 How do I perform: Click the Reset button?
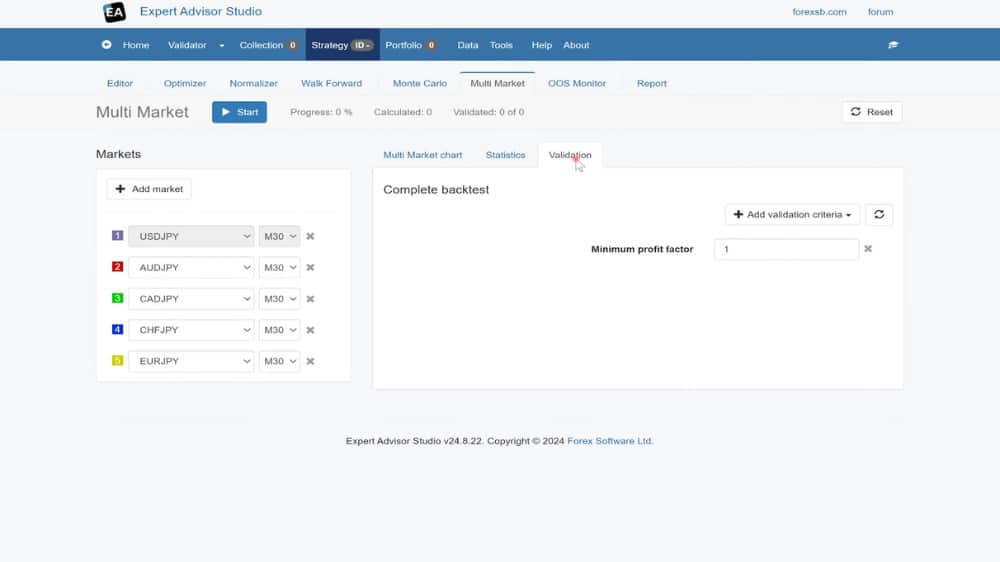click(871, 112)
